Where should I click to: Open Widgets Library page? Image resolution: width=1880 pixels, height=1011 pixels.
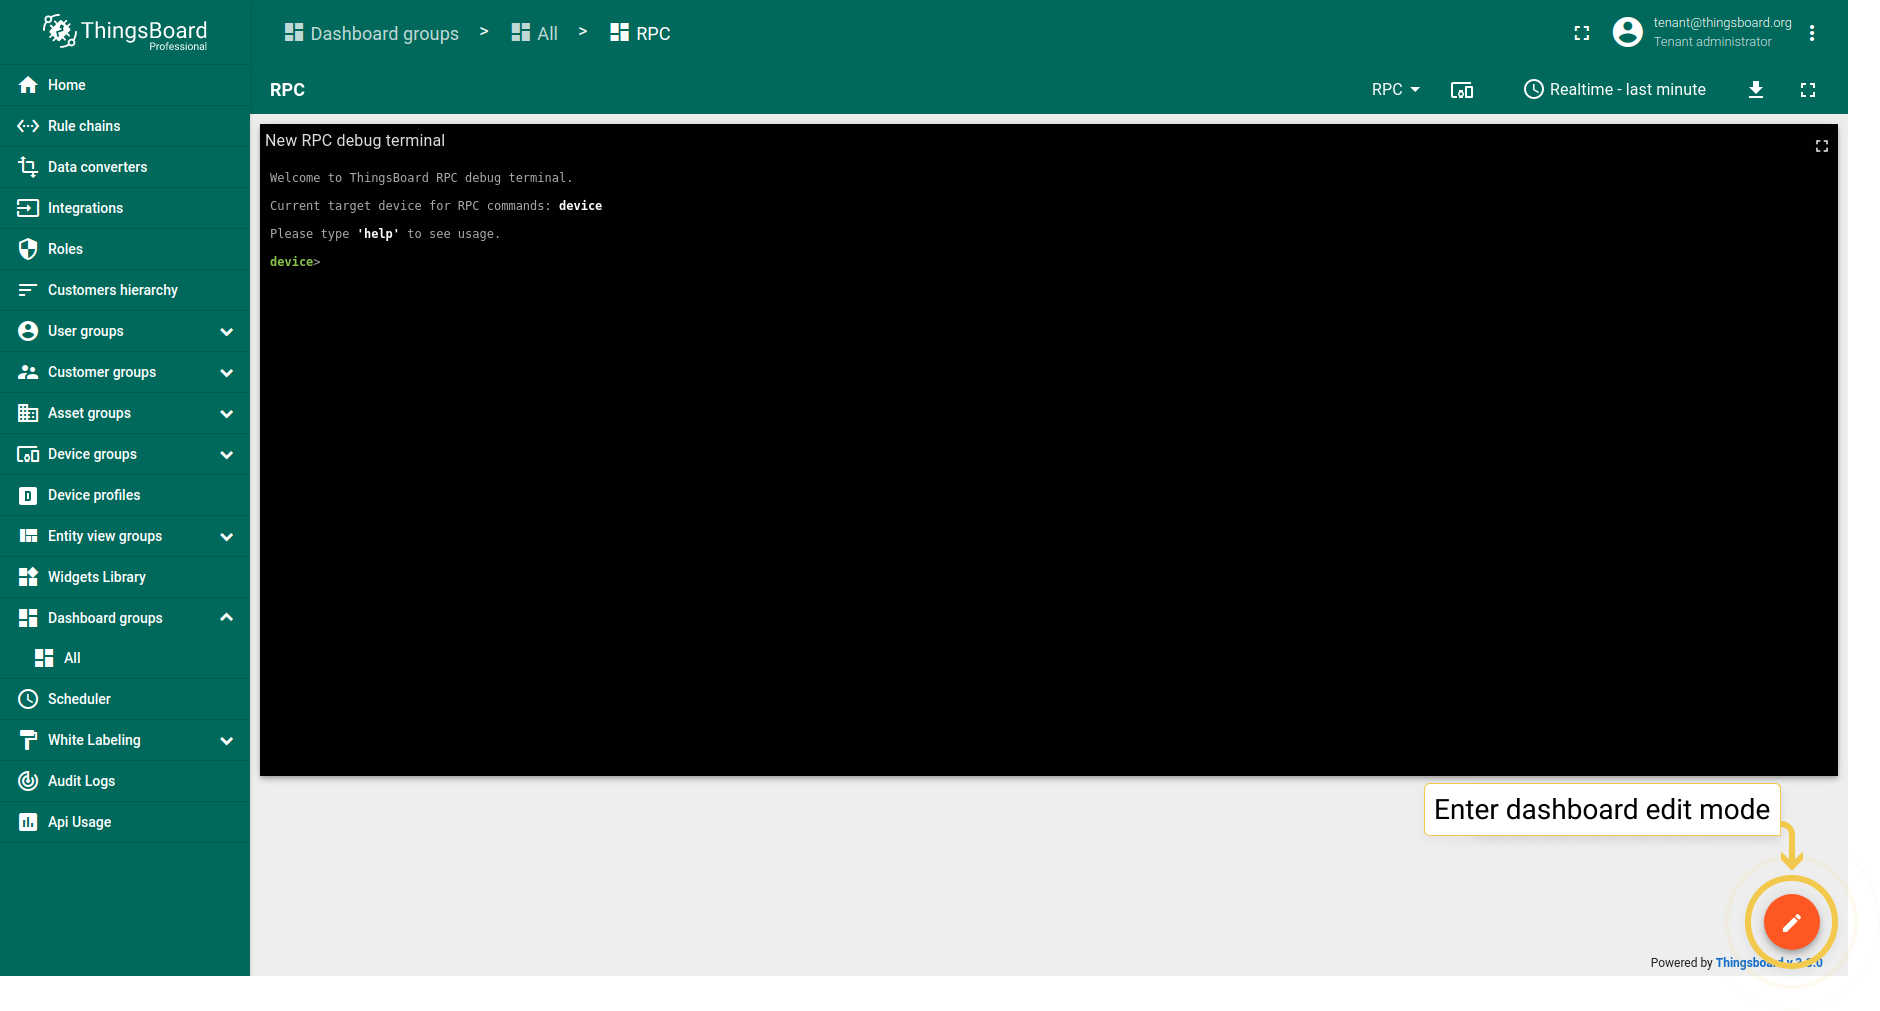[x=125, y=577]
